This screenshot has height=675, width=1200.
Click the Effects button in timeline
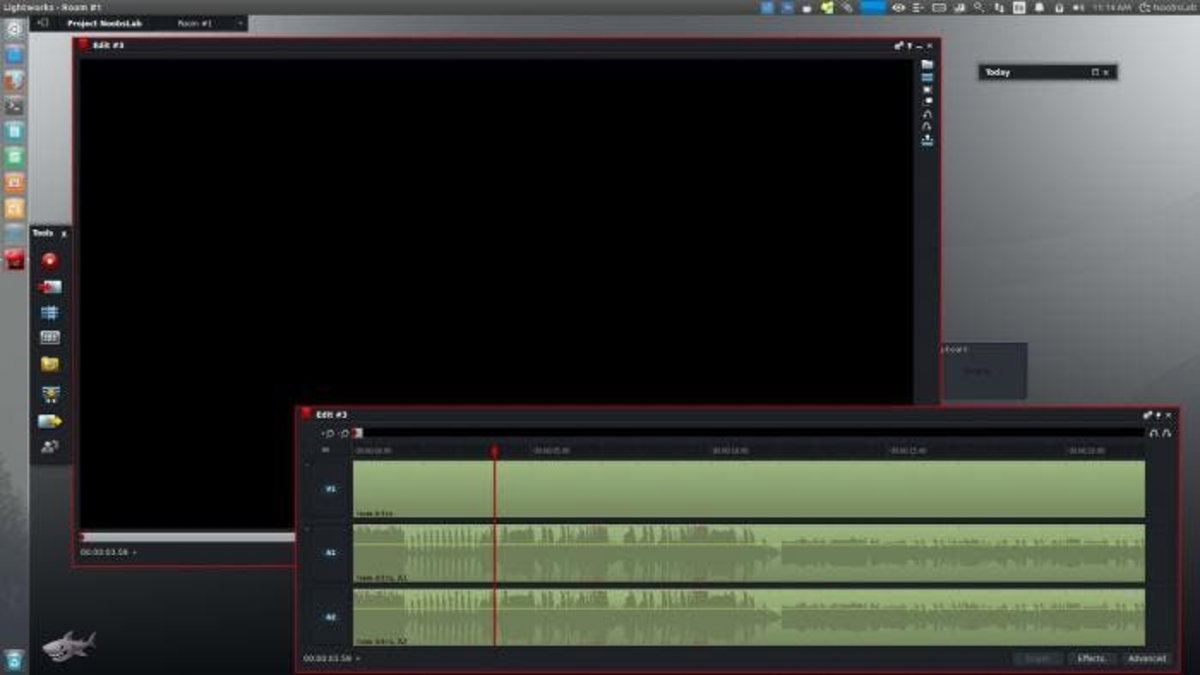[1091, 658]
